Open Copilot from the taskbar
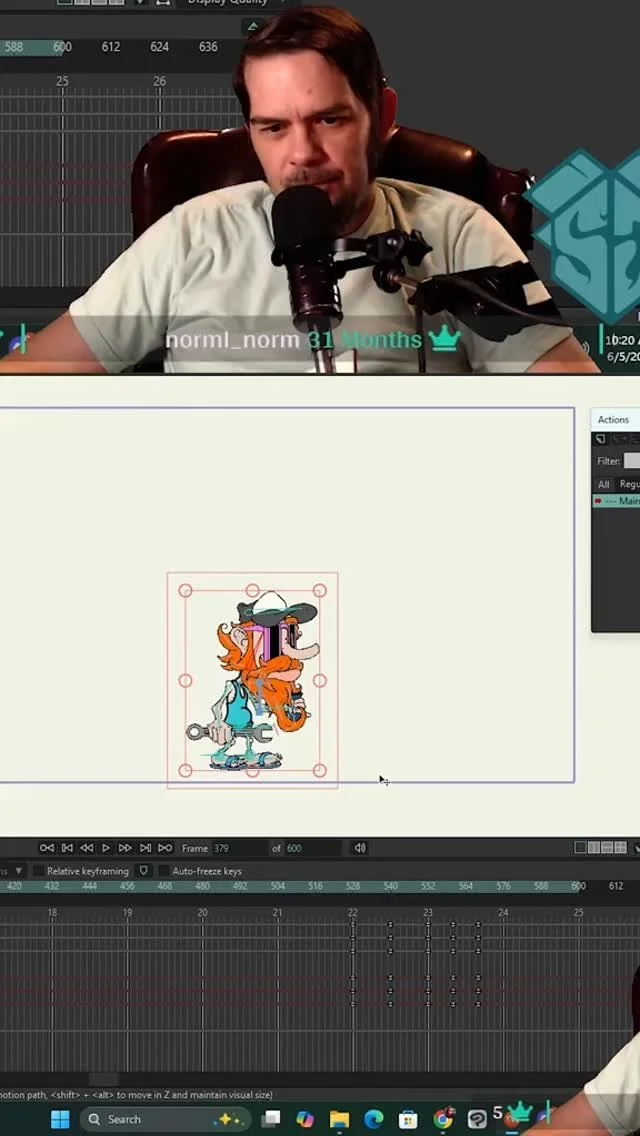 [305, 1119]
